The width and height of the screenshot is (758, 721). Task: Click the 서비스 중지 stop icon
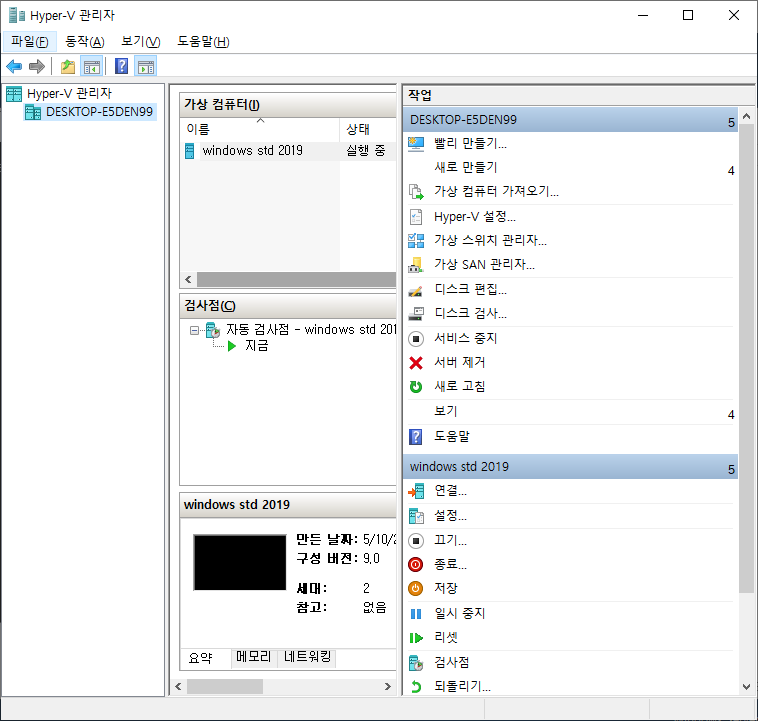point(416,338)
